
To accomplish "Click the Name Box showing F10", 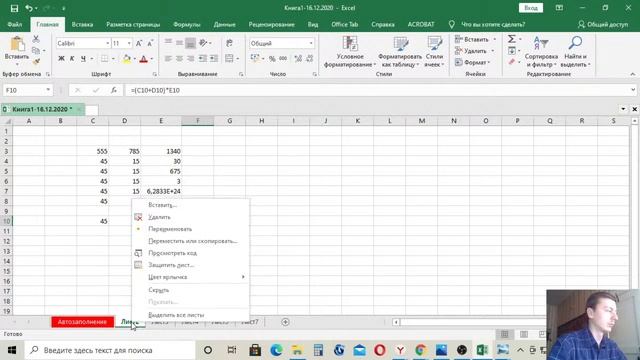I will point(27,90).
